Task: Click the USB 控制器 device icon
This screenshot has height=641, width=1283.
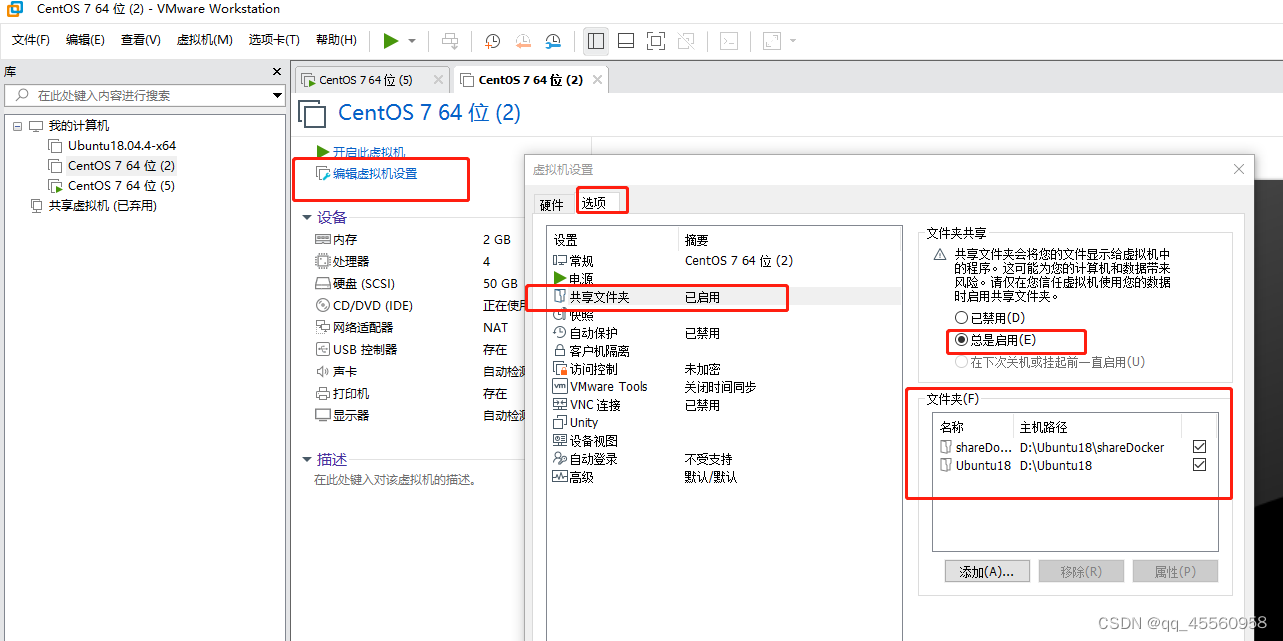Action: (323, 349)
